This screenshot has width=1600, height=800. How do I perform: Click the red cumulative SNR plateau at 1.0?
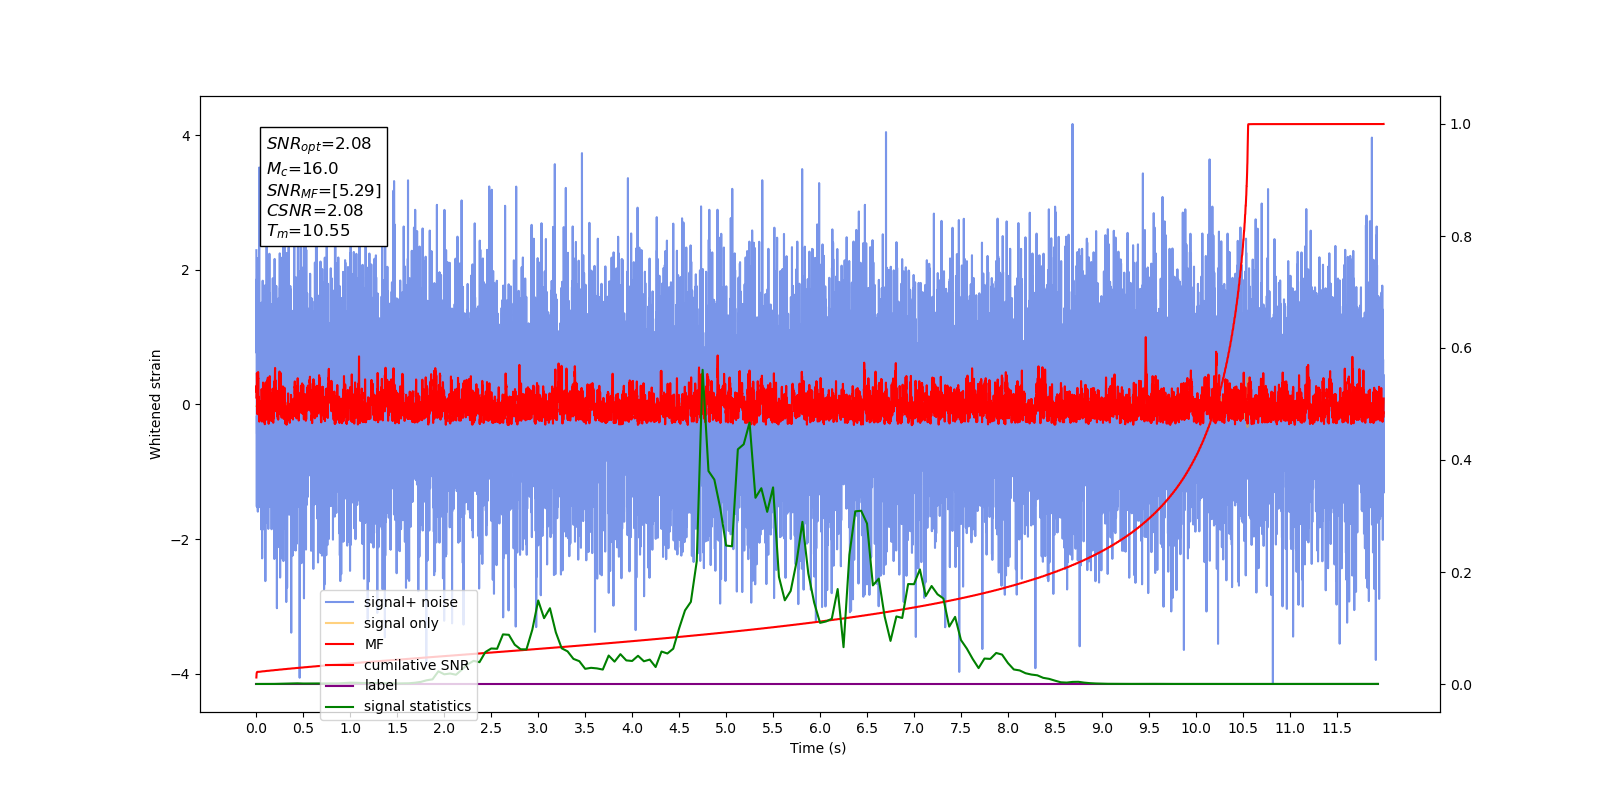click(x=1316, y=124)
